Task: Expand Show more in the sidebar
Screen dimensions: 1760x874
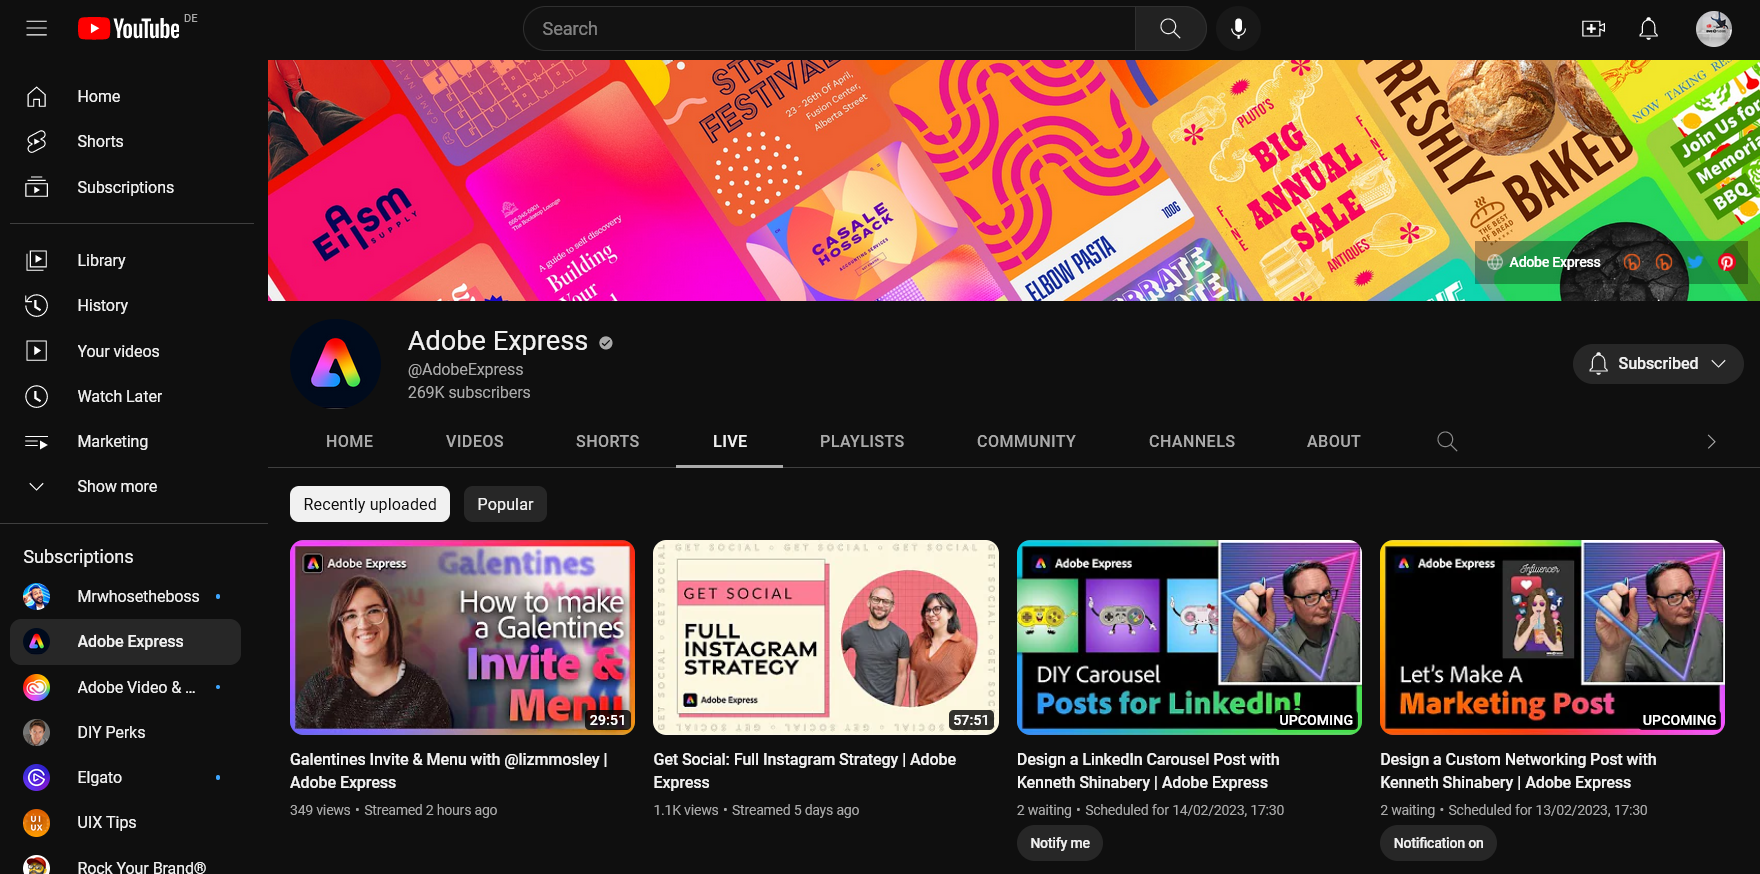Action: pyautogui.click(x=130, y=486)
